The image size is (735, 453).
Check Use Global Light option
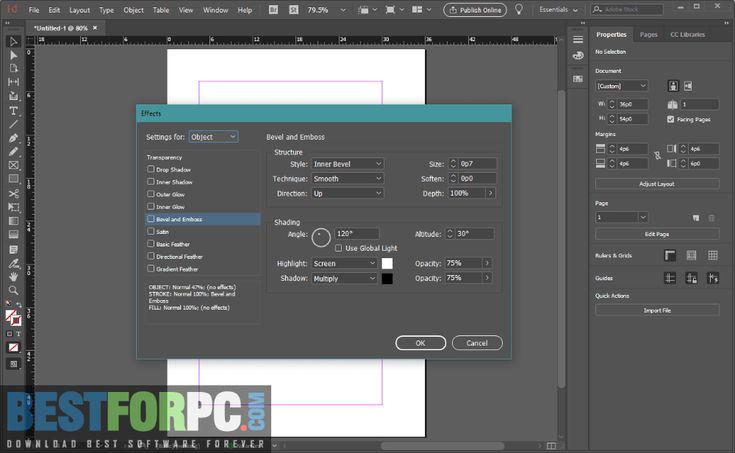[x=338, y=248]
